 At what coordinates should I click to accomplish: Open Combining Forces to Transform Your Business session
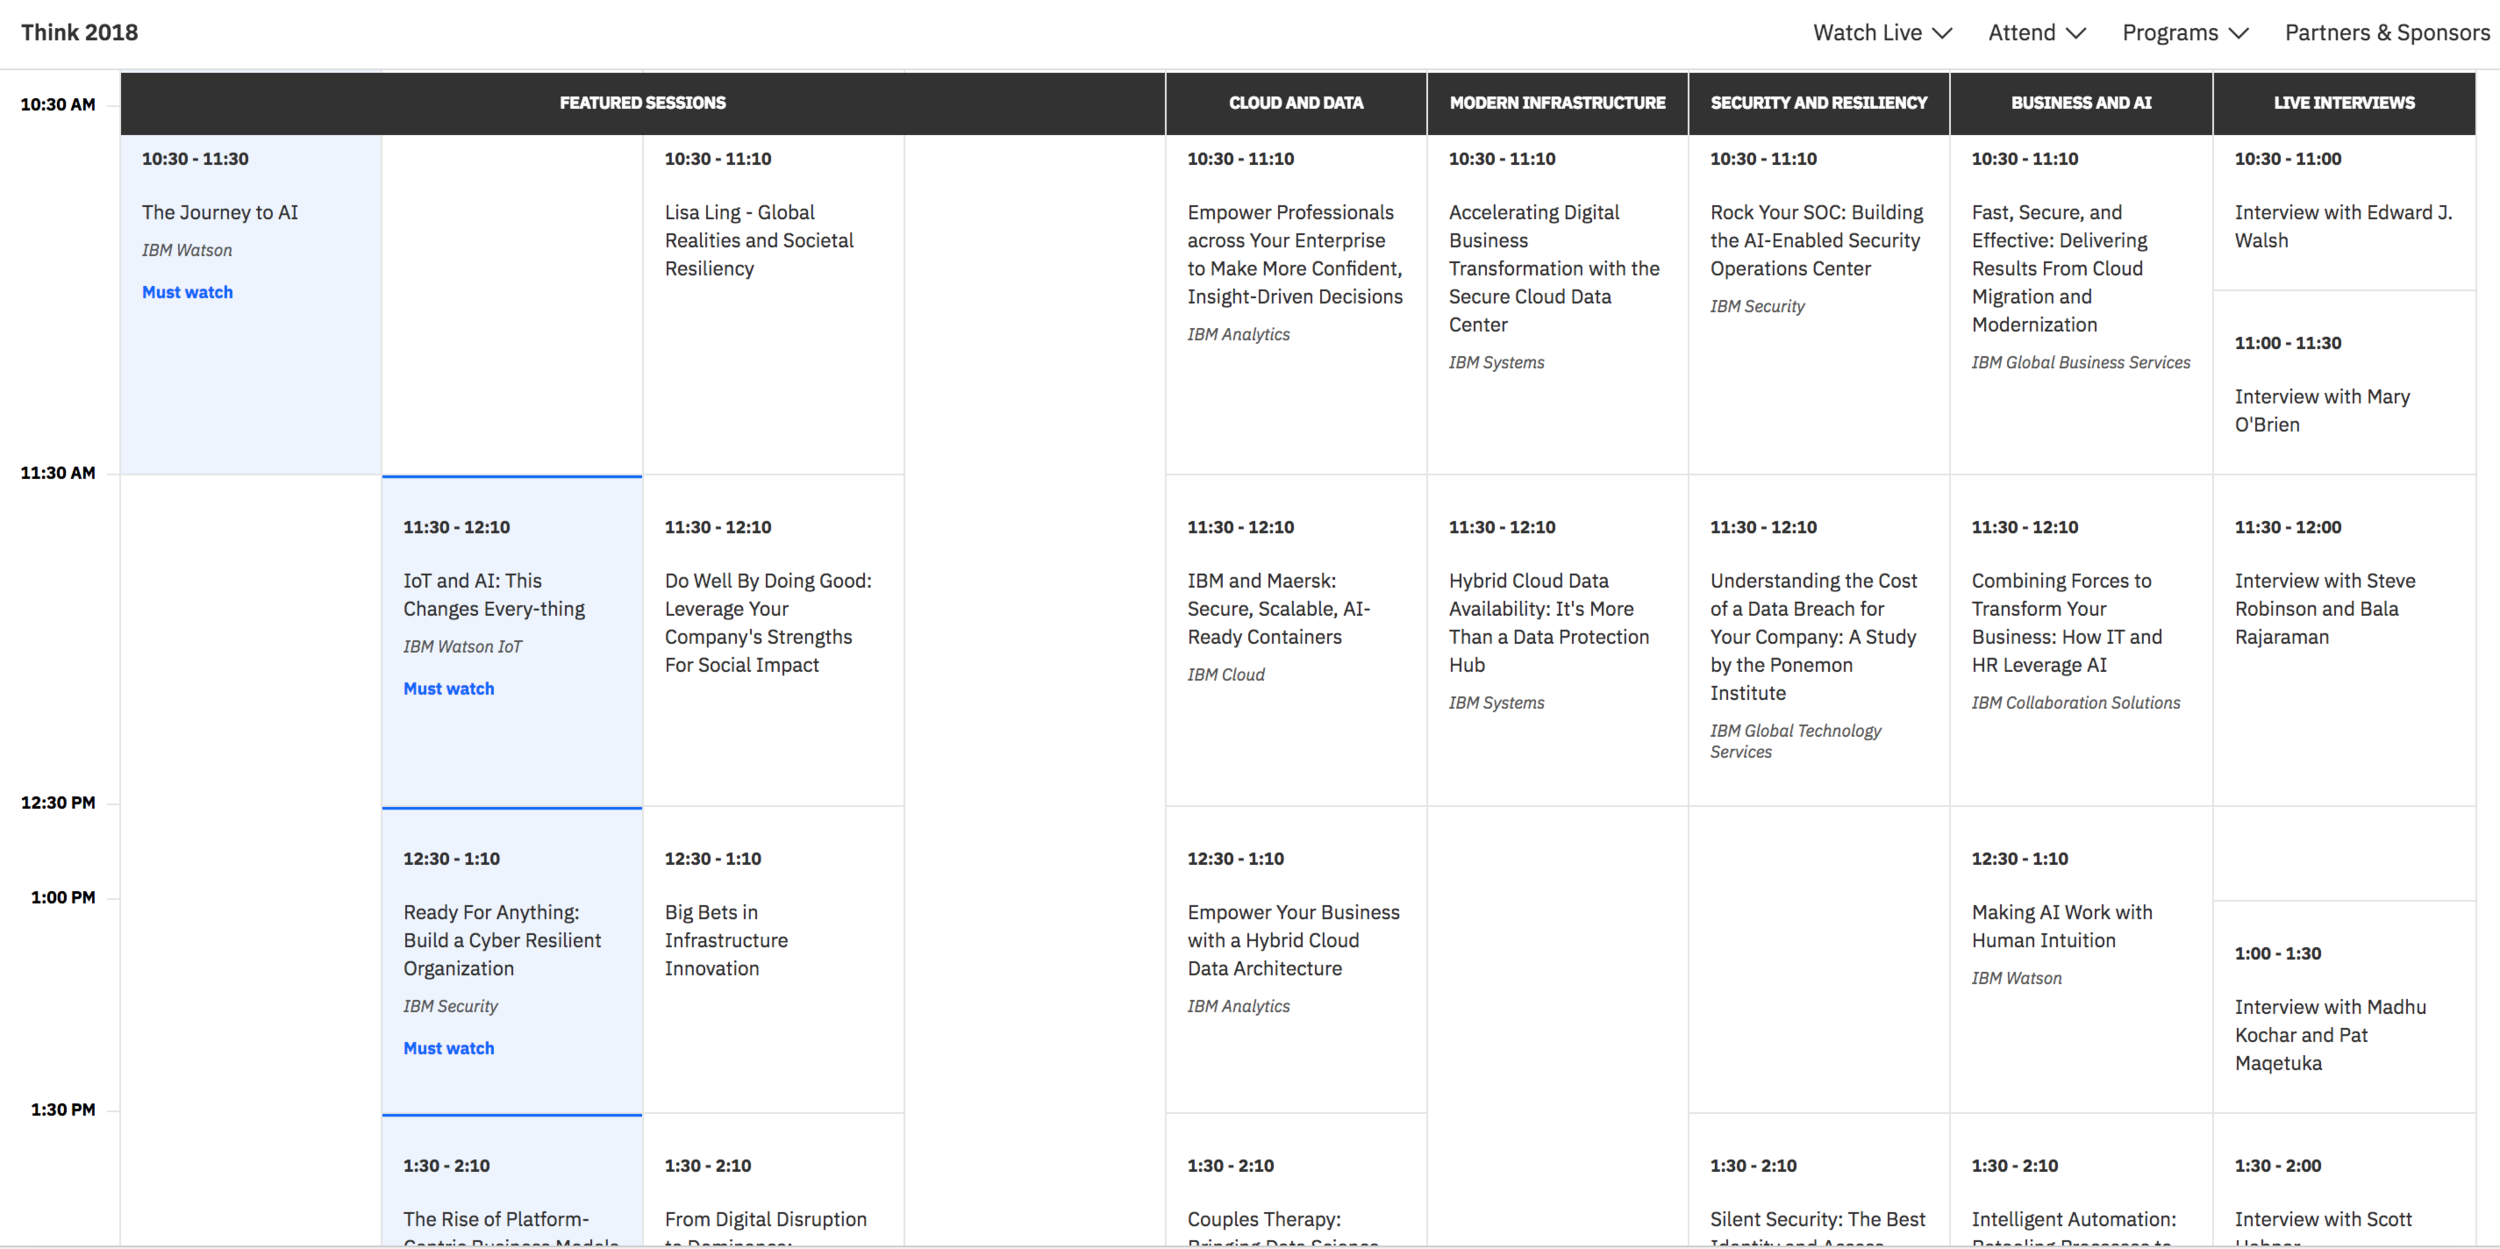[x=2066, y=622]
